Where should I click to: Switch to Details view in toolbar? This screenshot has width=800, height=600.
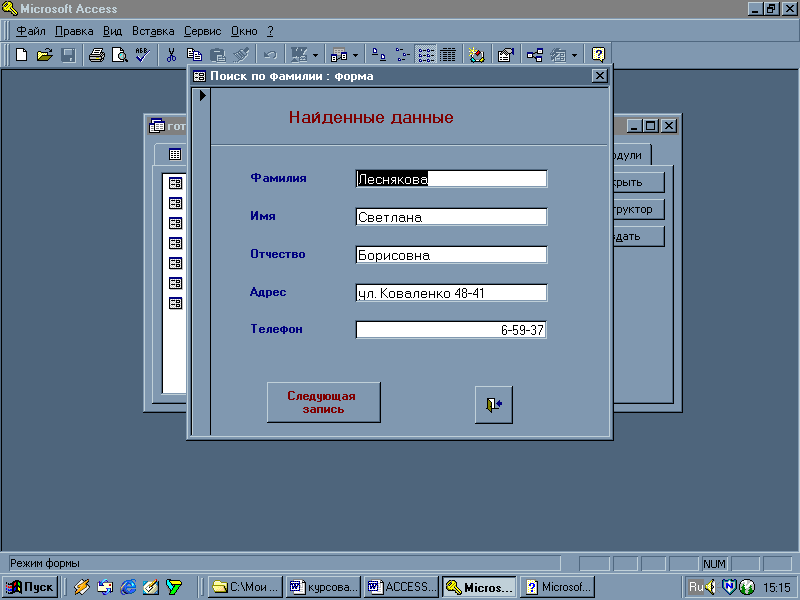[x=448, y=55]
